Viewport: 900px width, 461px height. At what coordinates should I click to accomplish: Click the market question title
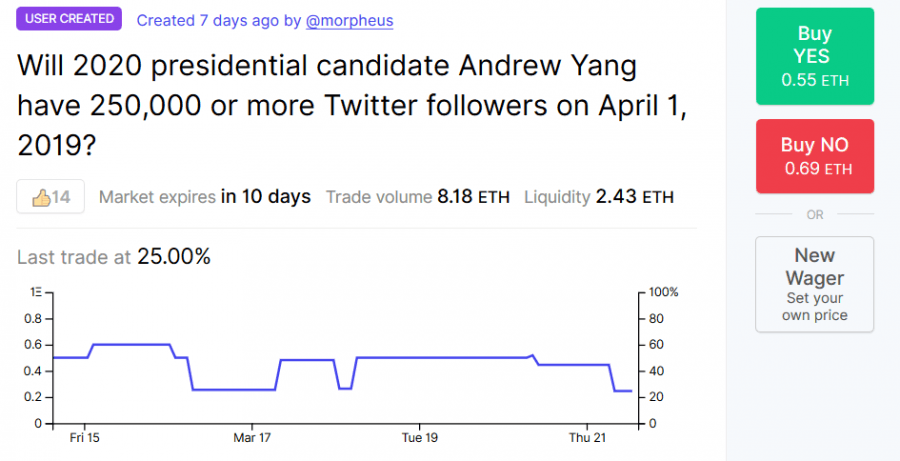pyautogui.click(x=352, y=107)
